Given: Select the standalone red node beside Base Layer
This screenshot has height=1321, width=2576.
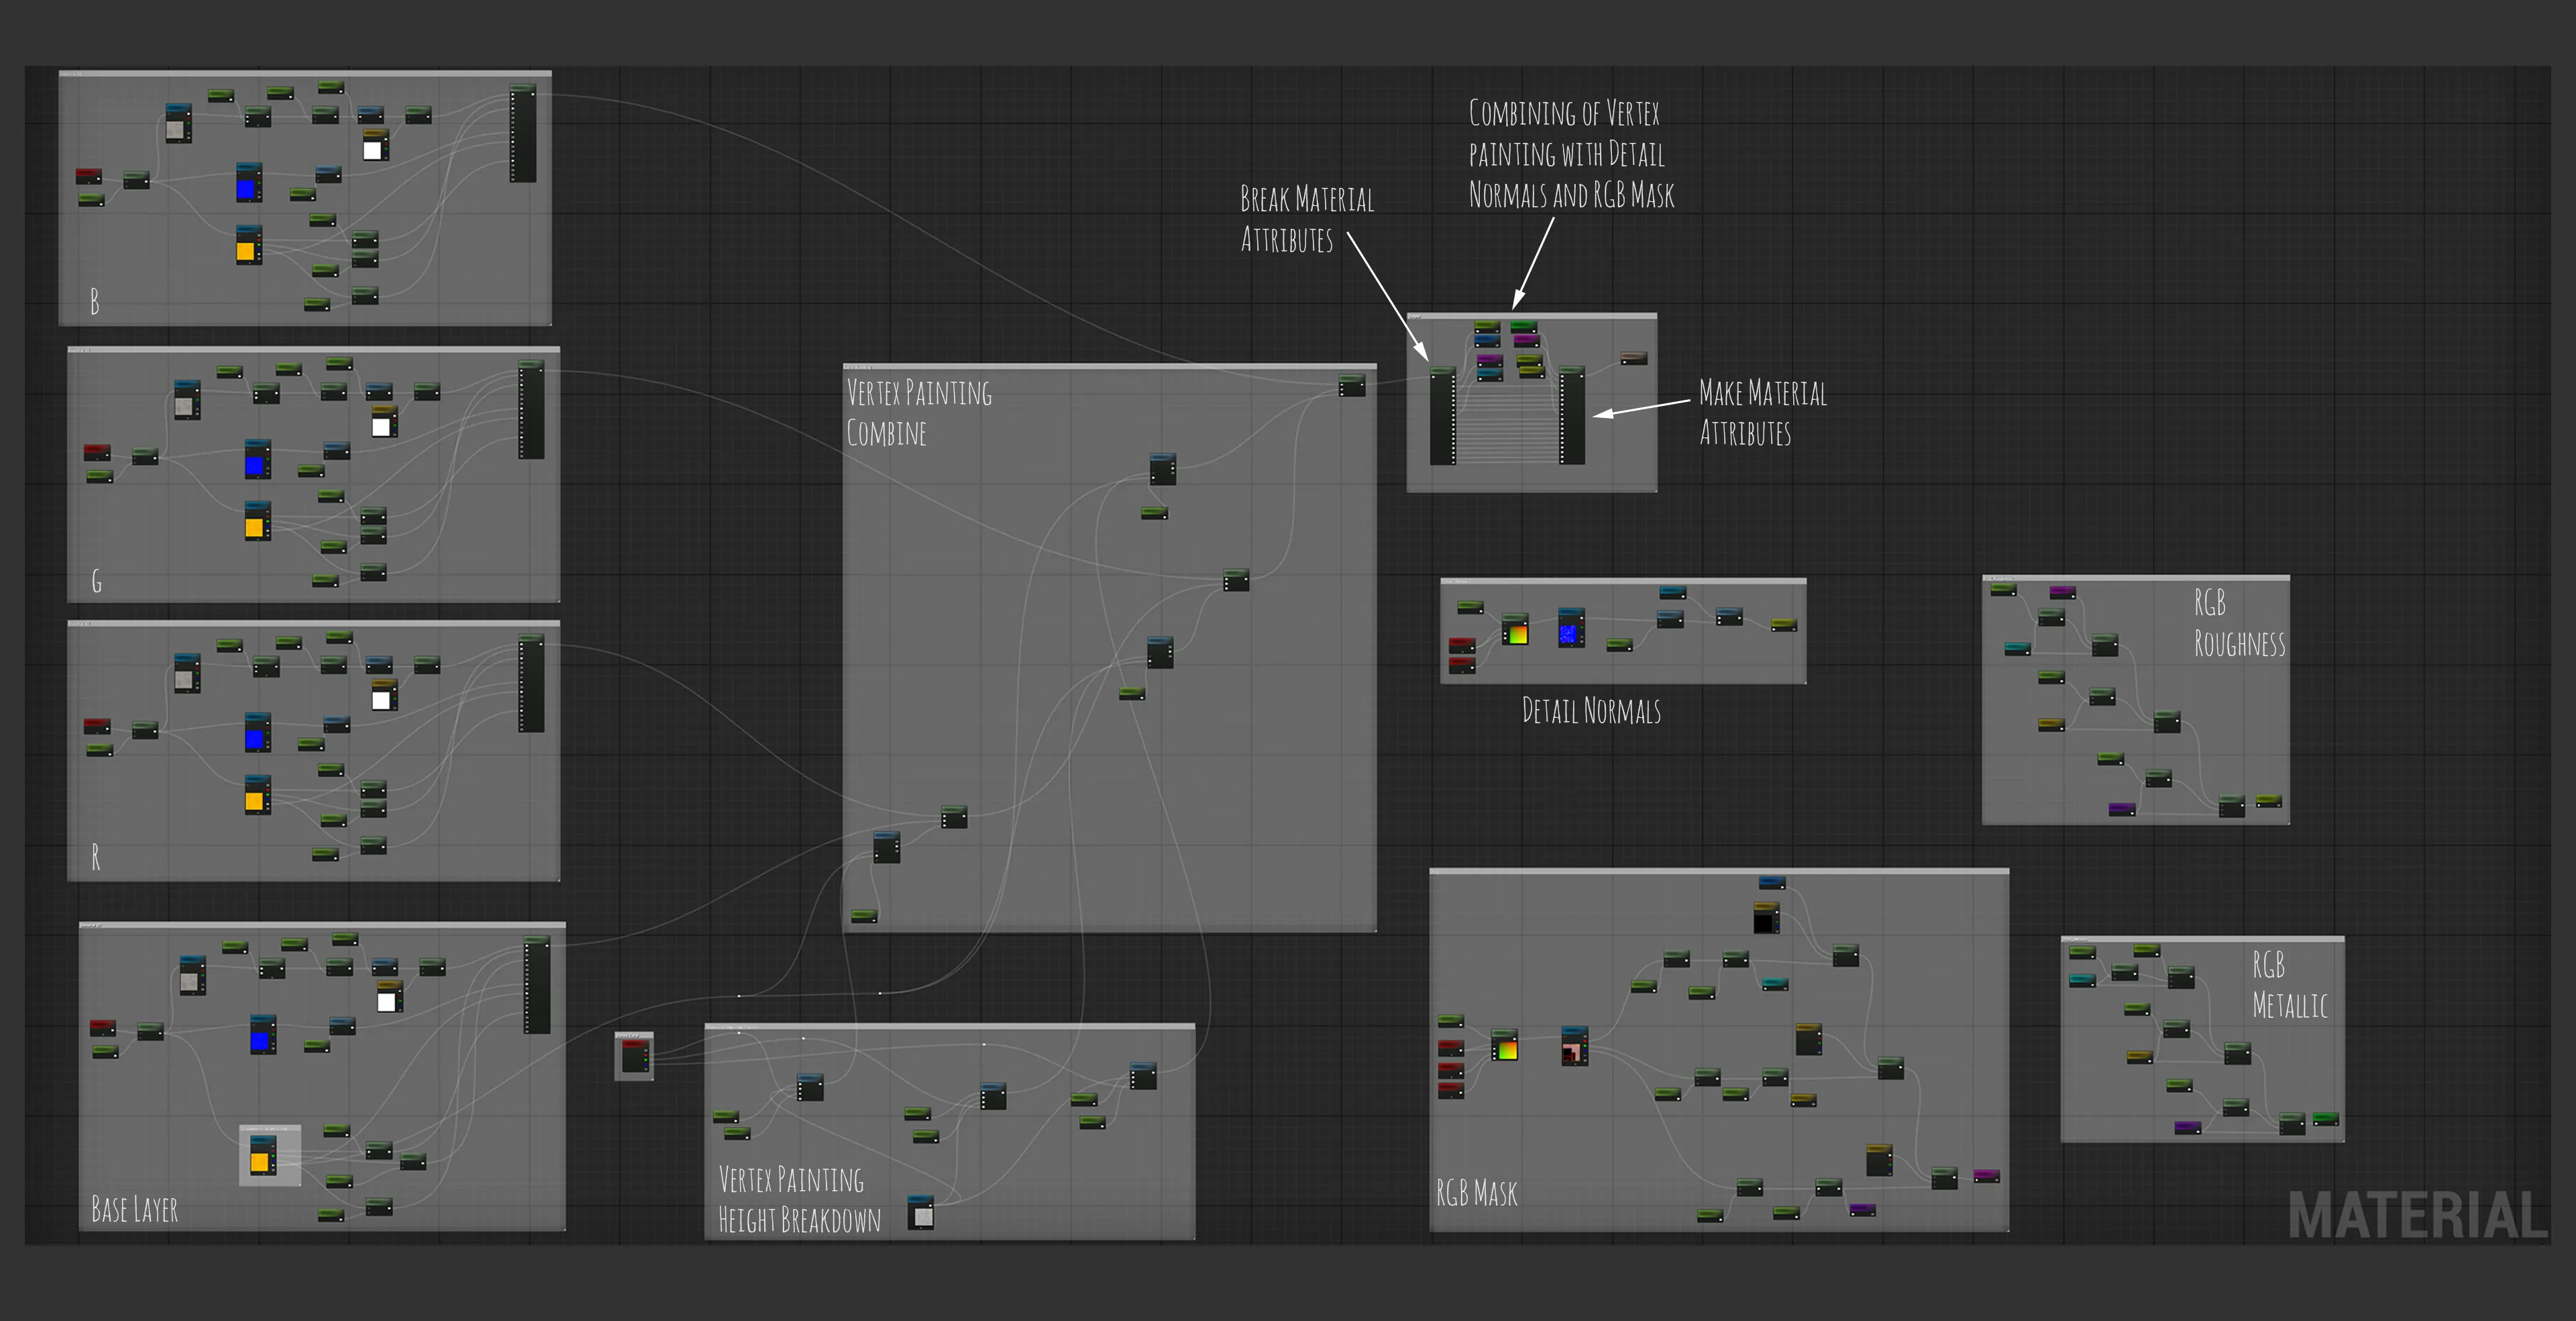Looking at the screenshot, I should pyautogui.click(x=634, y=1056).
